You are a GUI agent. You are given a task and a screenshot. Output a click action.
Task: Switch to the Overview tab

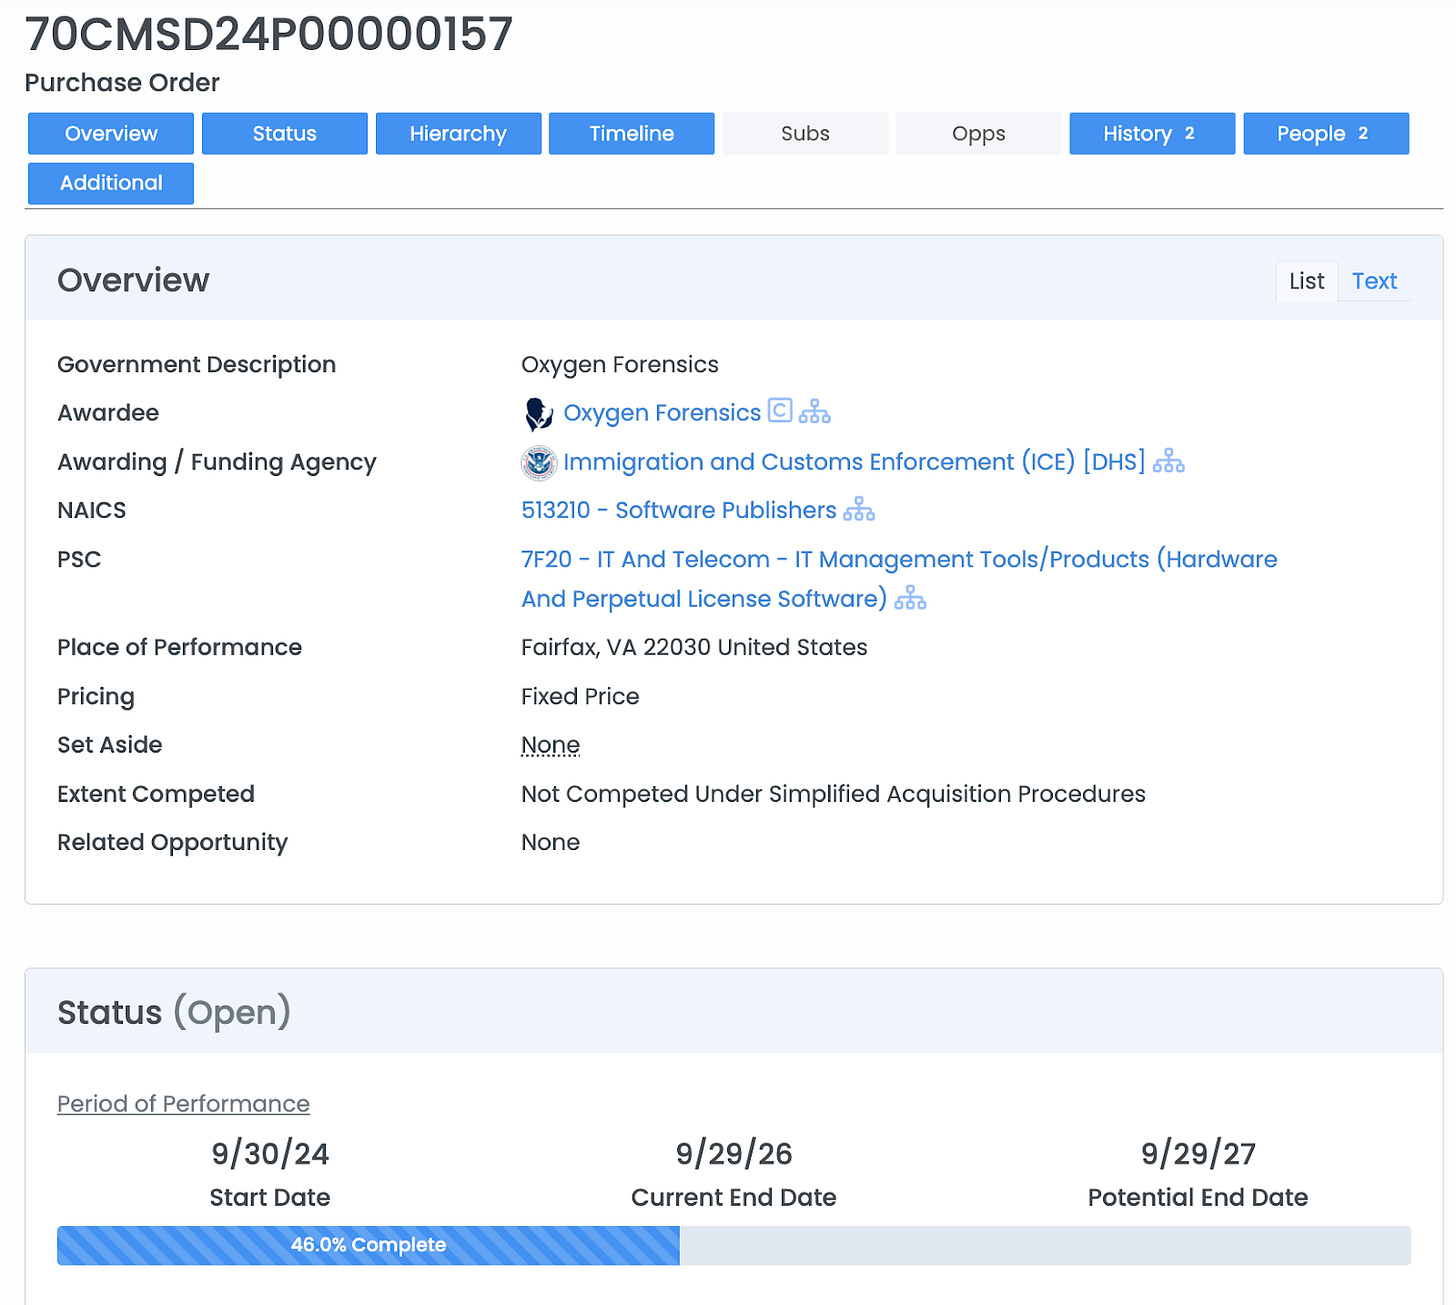click(111, 134)
